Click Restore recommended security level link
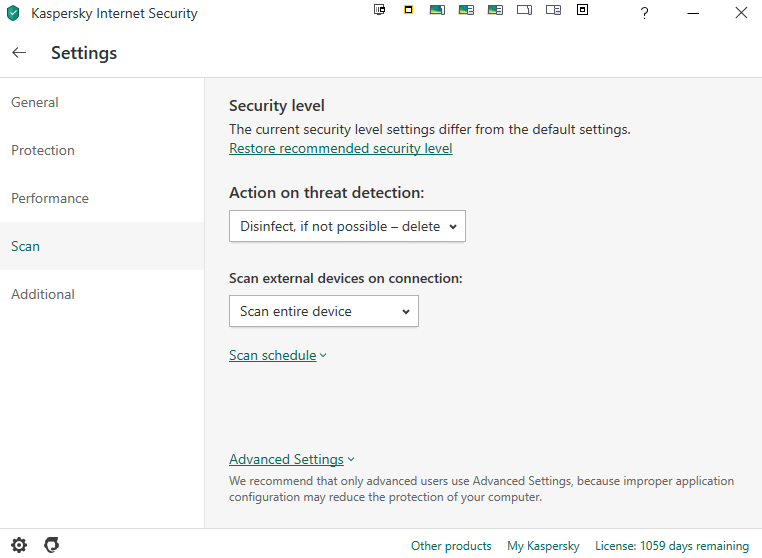762x558 pixels. click(x=340, y=148)
